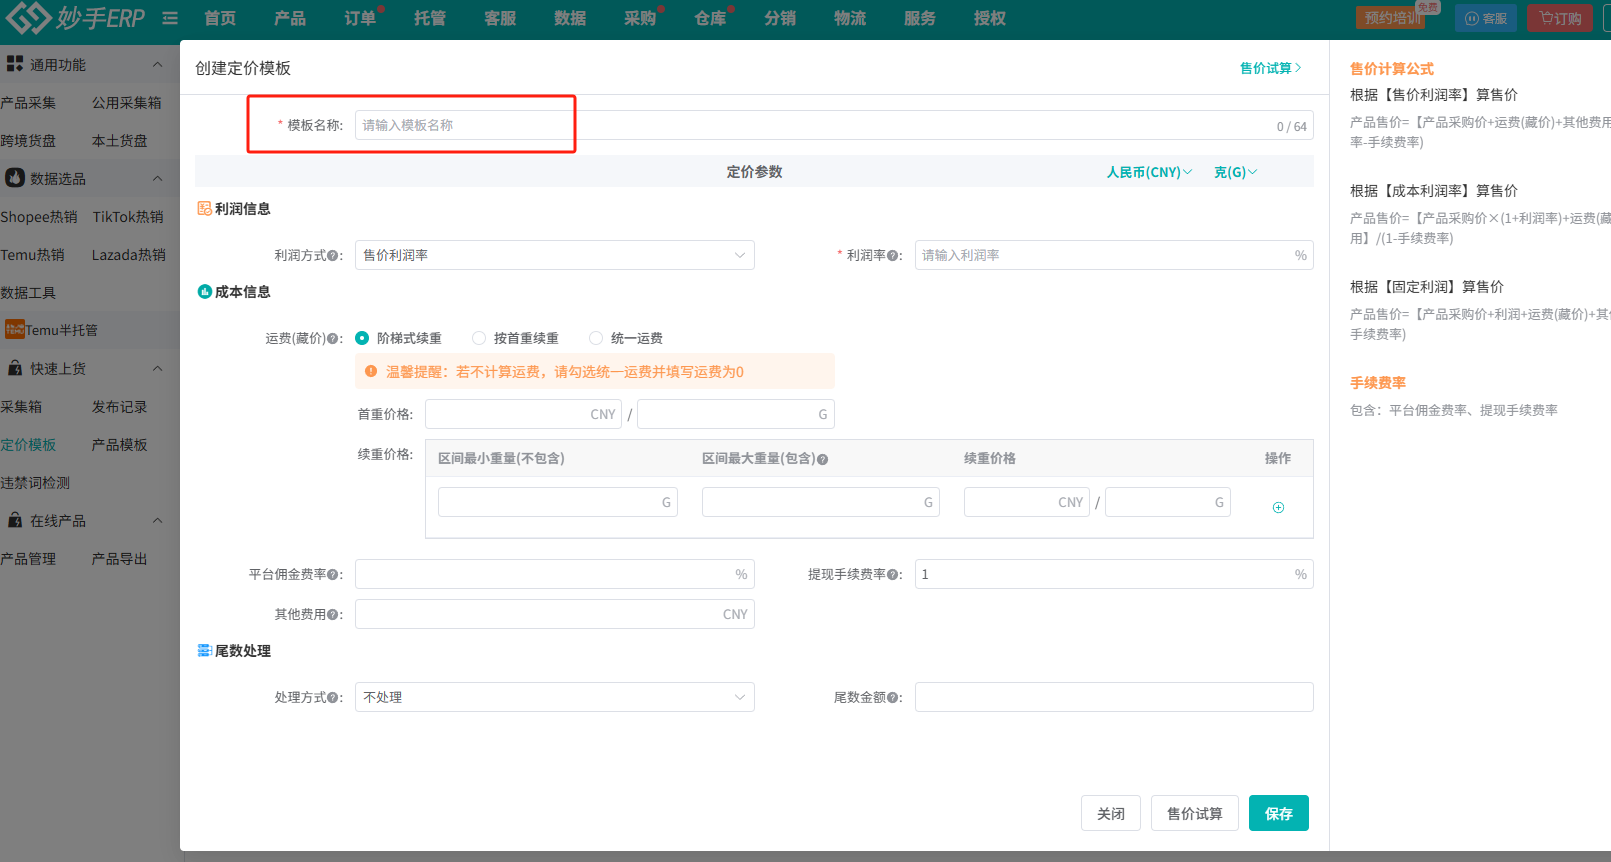Choose the 统一运费 radio option
This screenshot has width=1611, height=862.
point(596,338)
